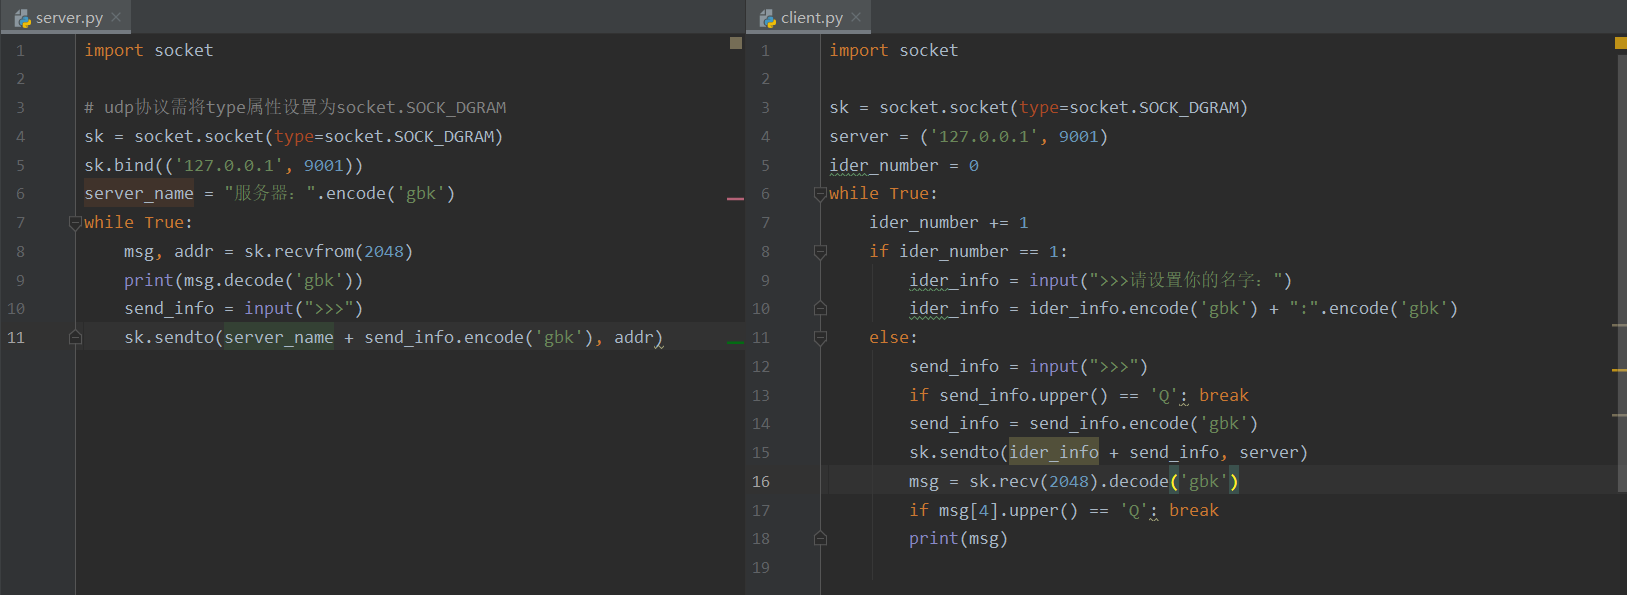
Task: Click fold end marker on client.py line 18
Action: (x=820, y=539)
